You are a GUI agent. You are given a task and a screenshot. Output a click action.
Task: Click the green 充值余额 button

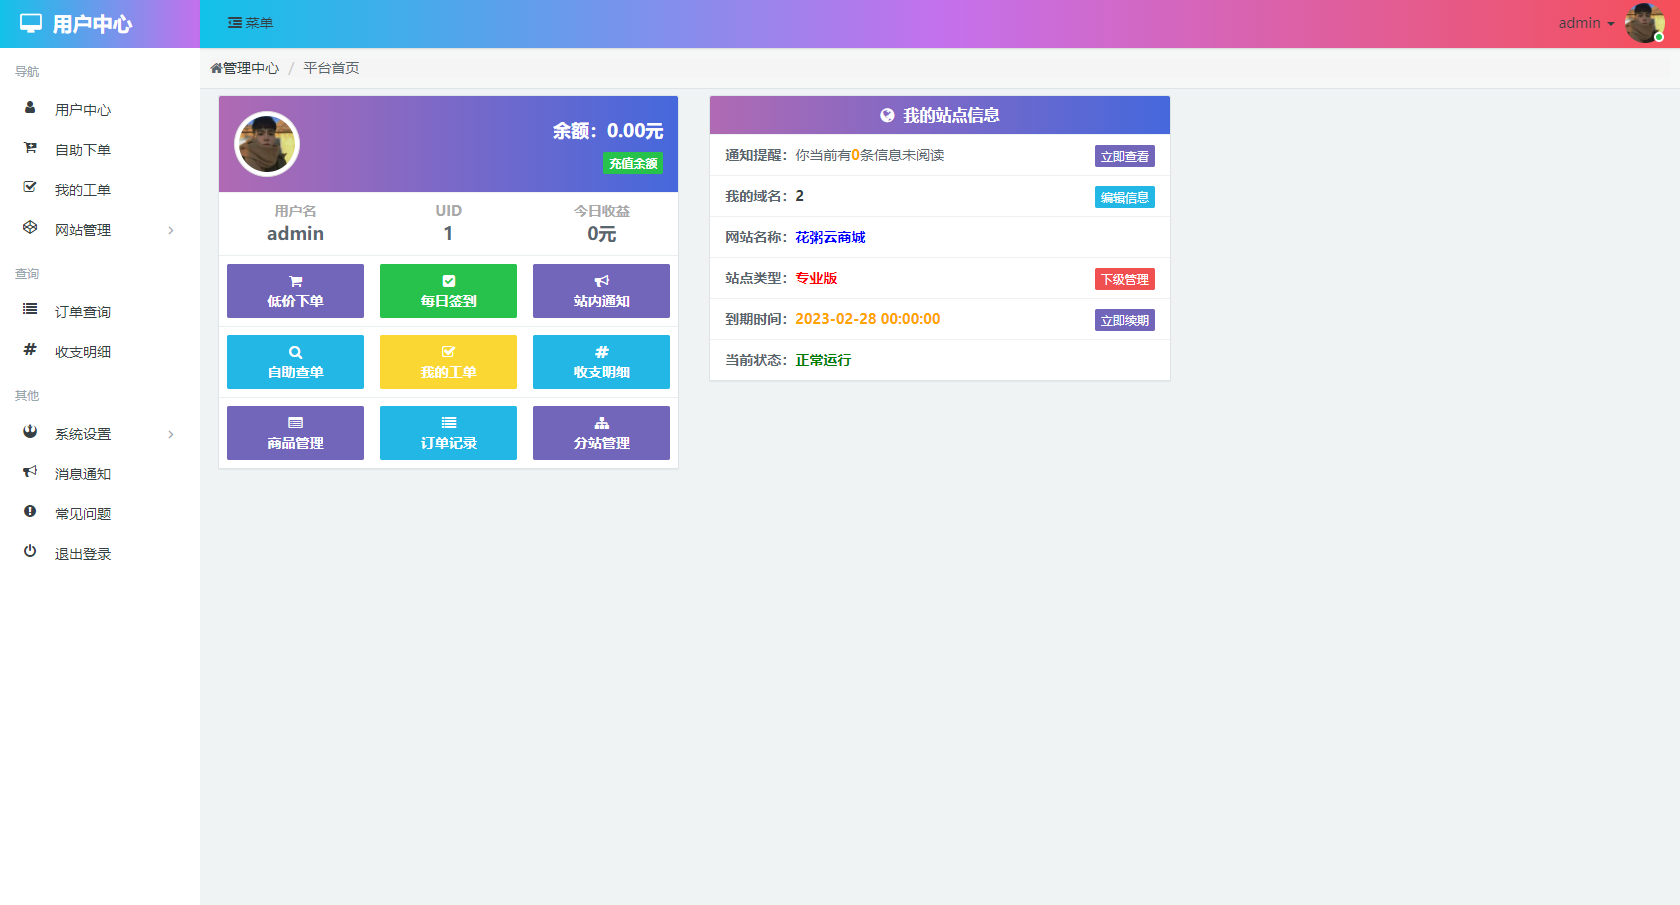(633, 164)
